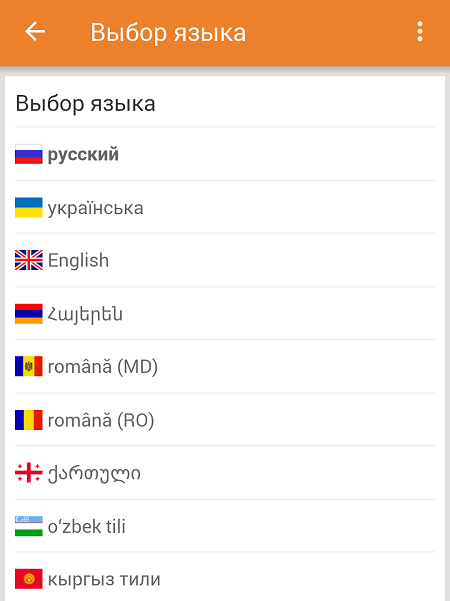Select українська language option
The width and height of the screenshot is (450, 601).
click(225, 207)
